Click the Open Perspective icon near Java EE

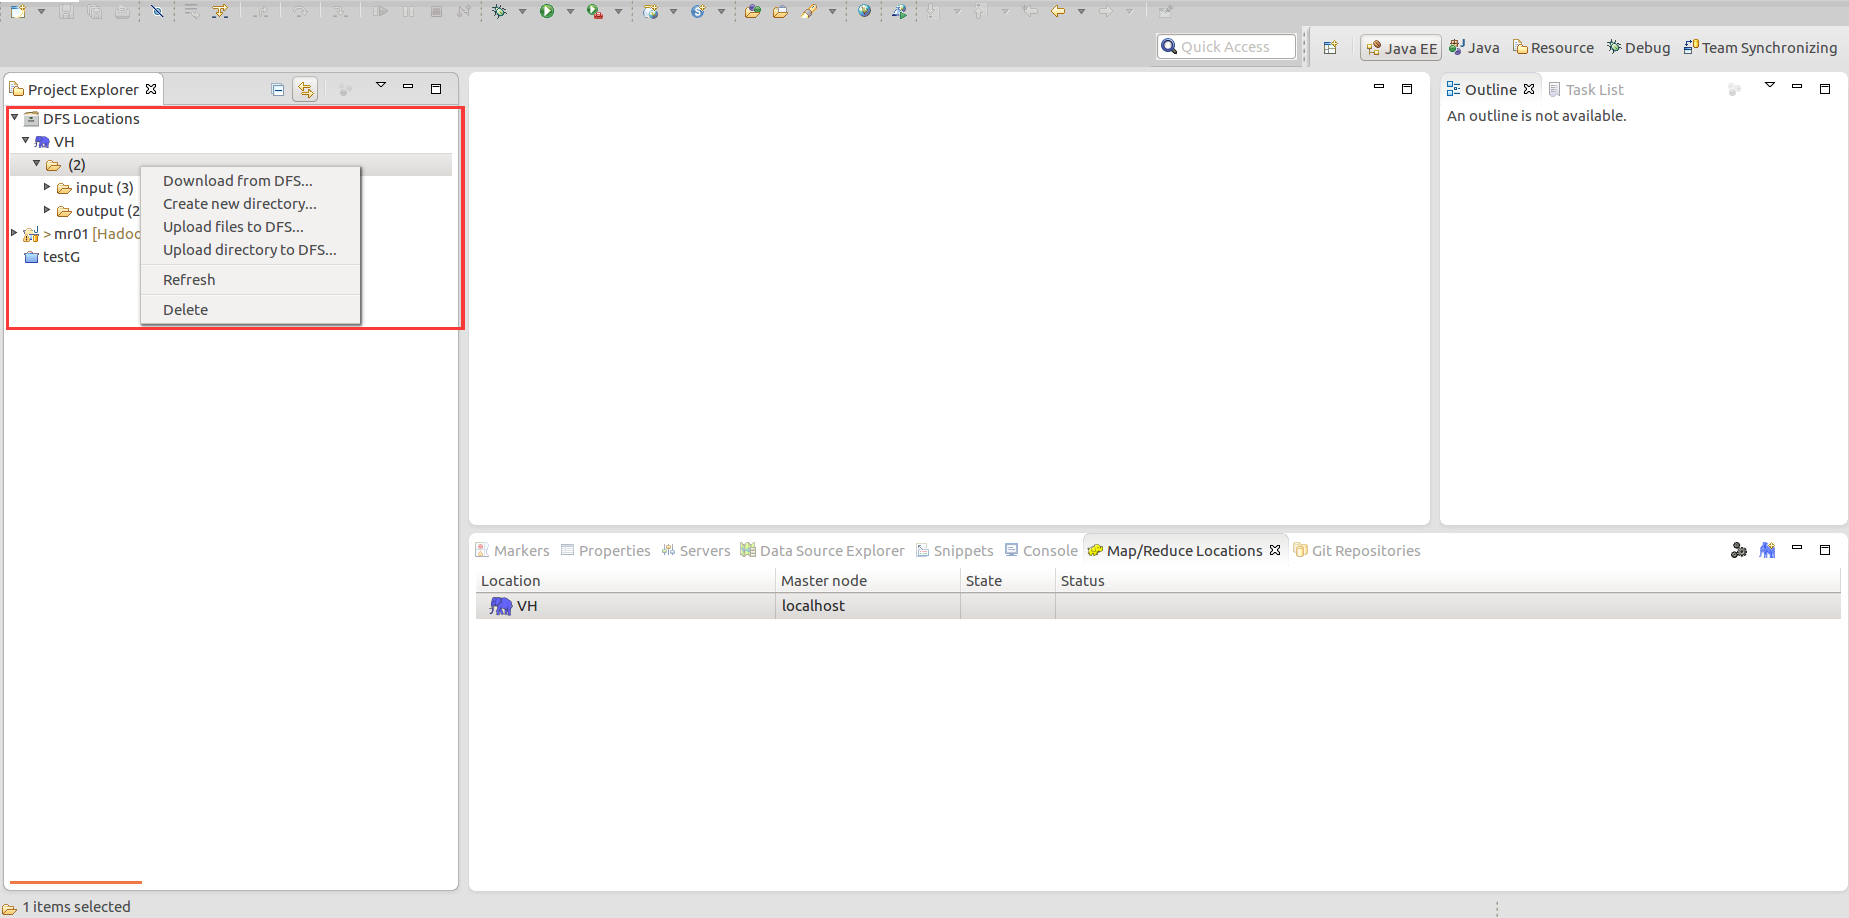[x=1330, y=47]
